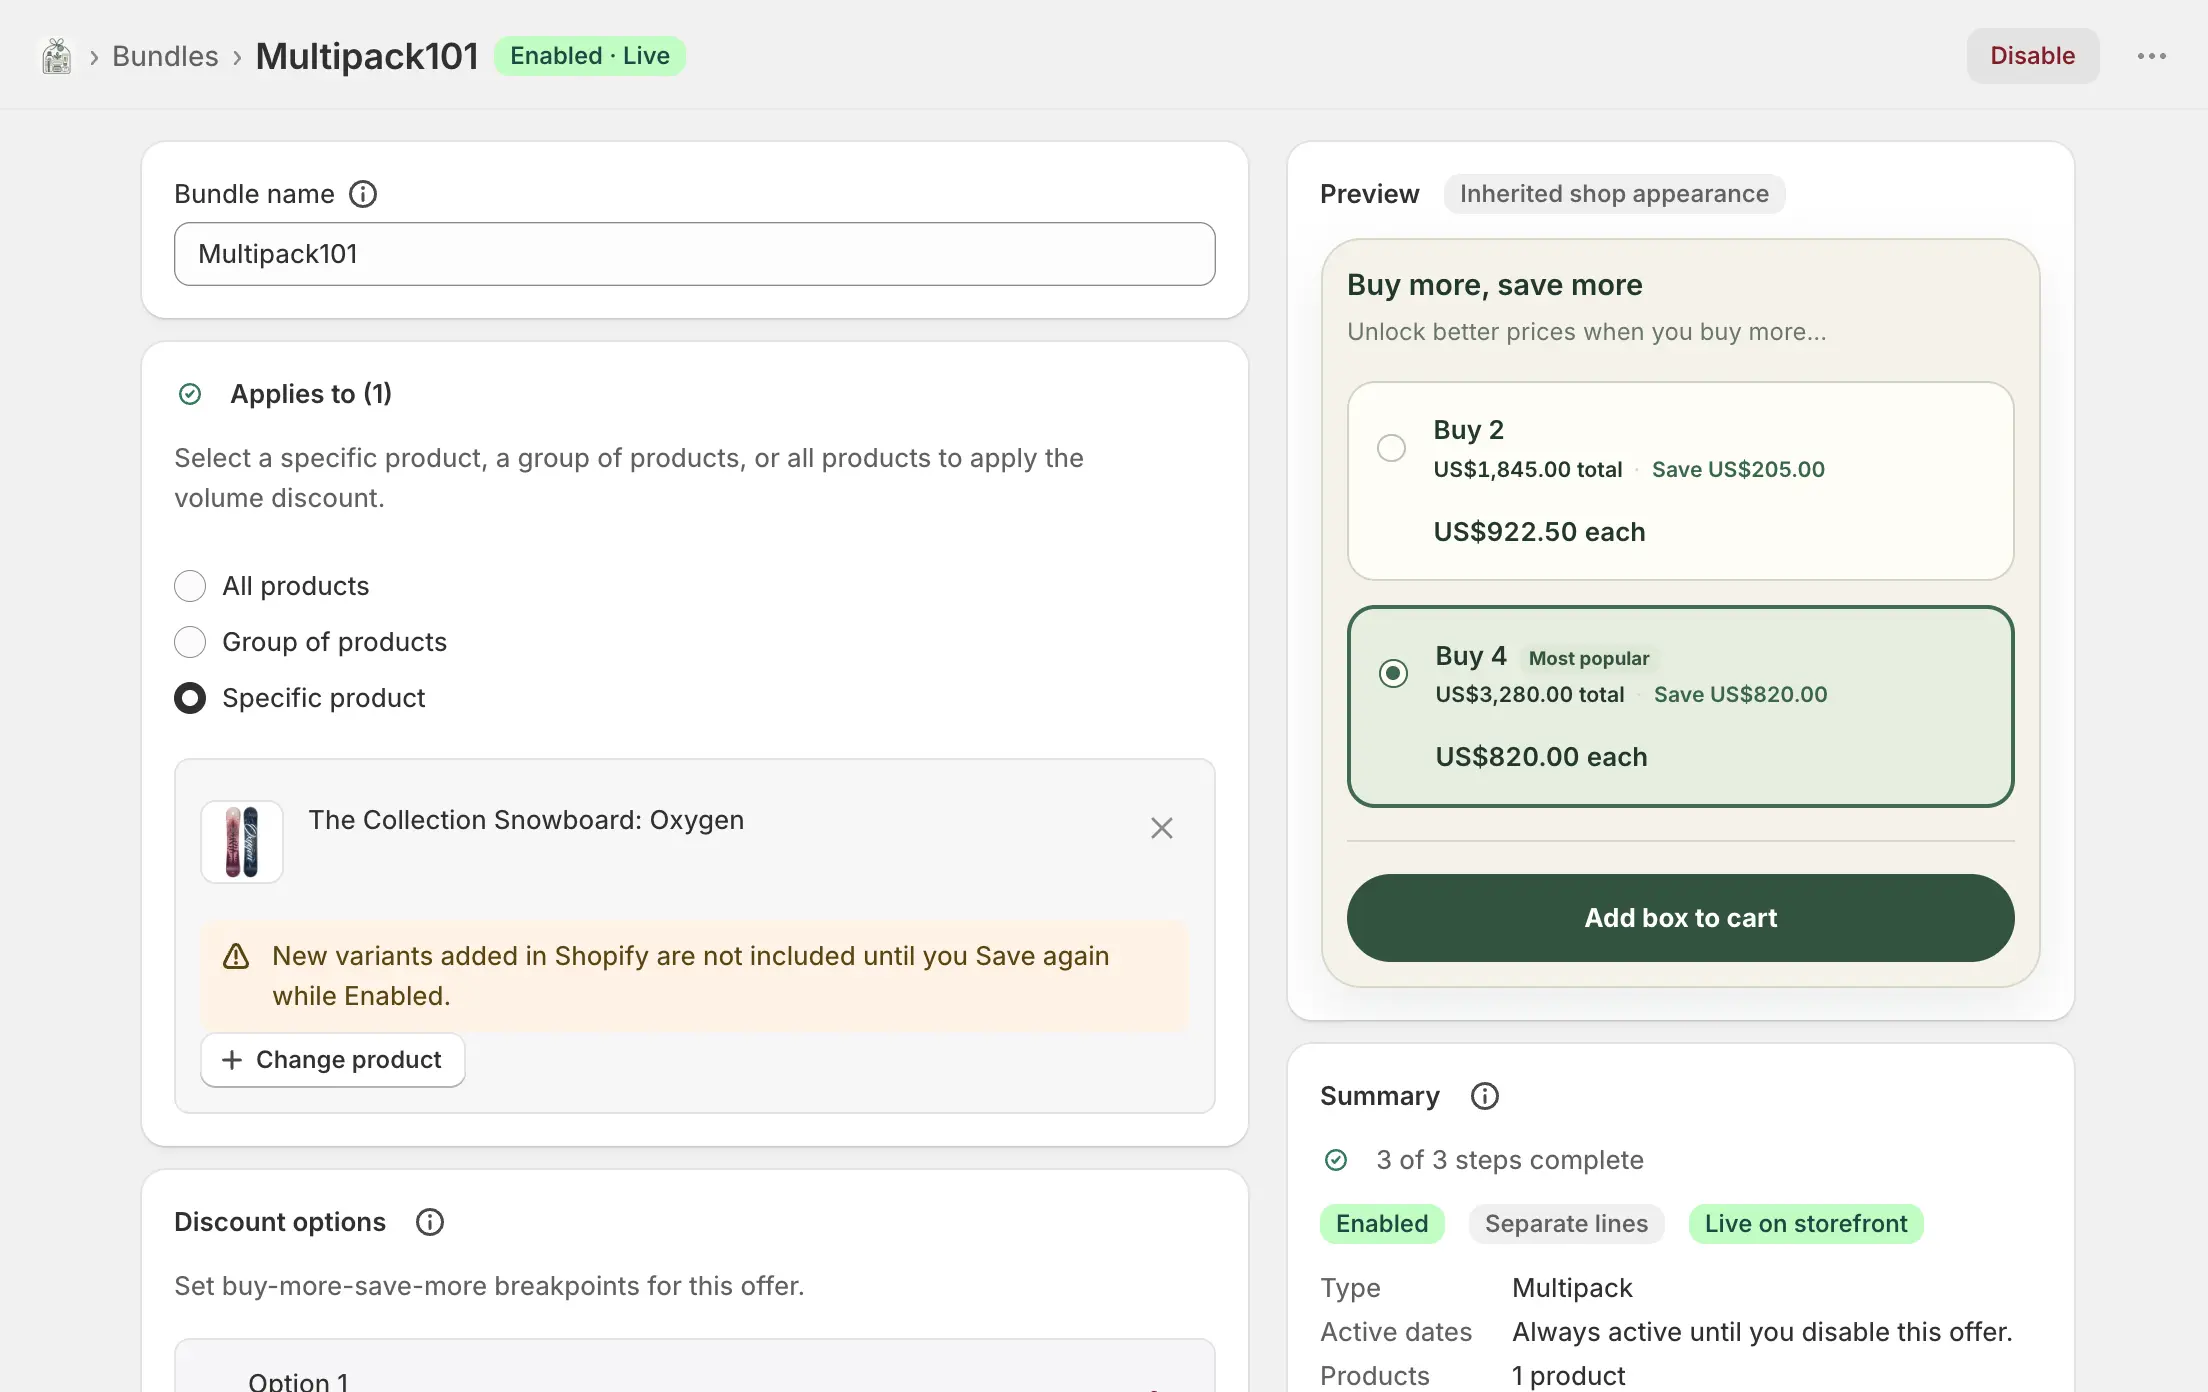The image size is (2208, 1392).
Task: Click the Option 1 heading
Action: click(x=298, y=1380)
